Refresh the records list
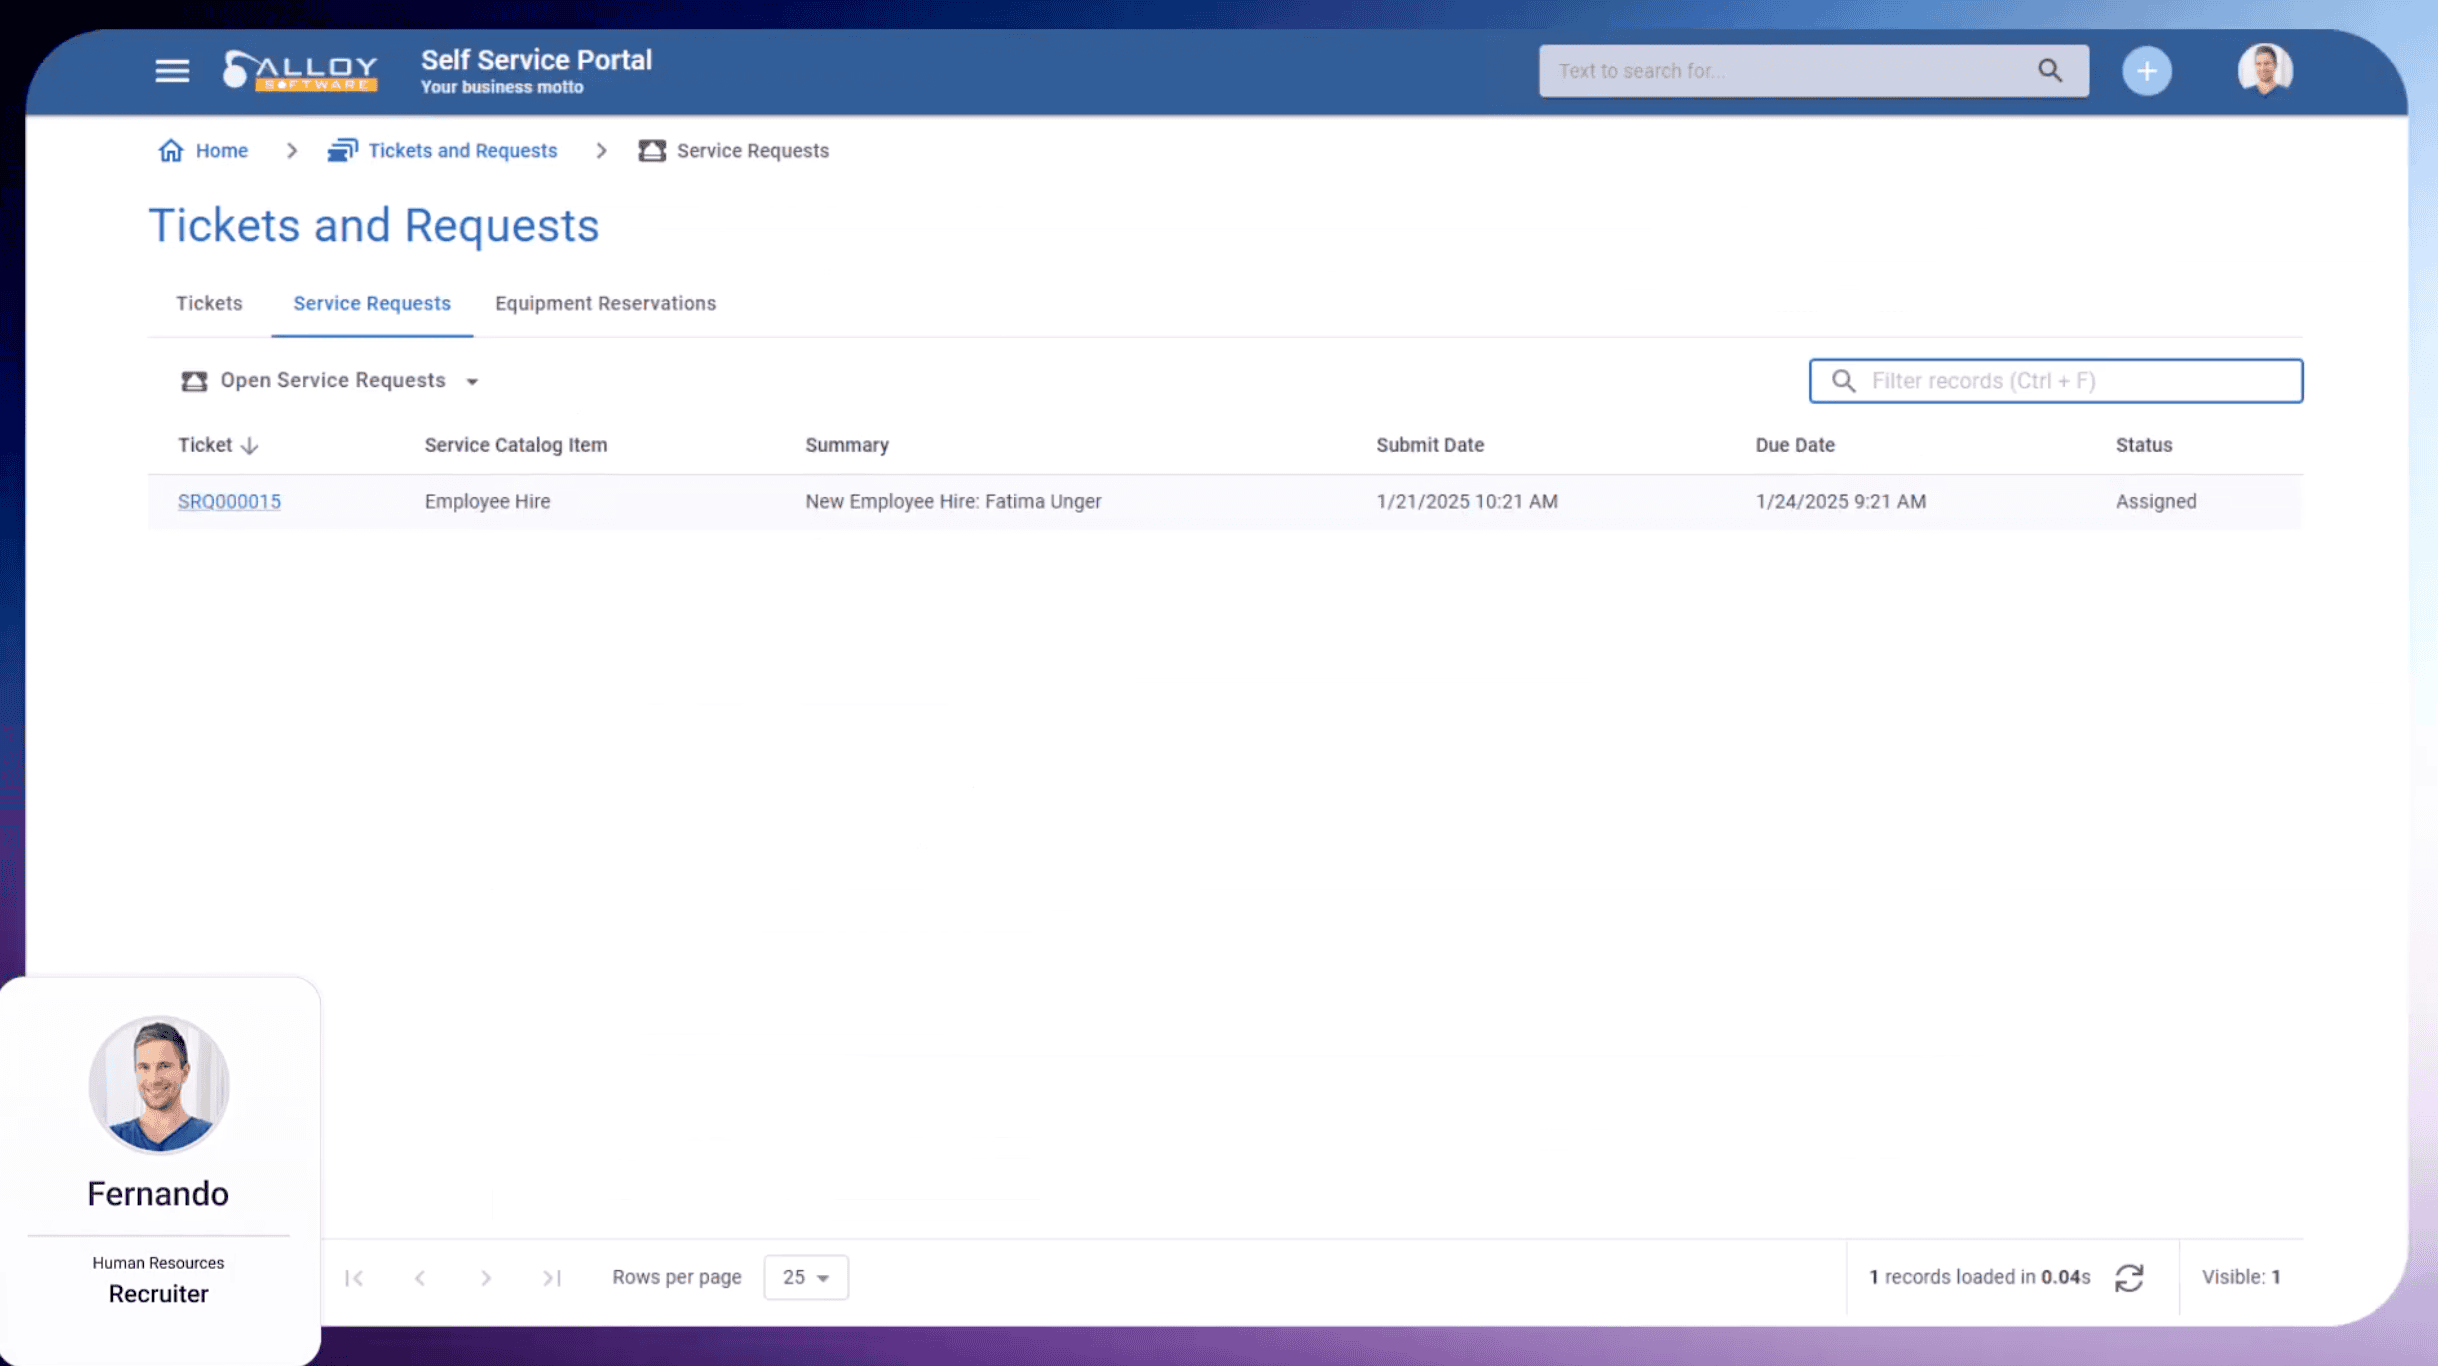The height and width of the screenshot is (1366, 2438). pyautogui.click(x=2129, y=1278)
